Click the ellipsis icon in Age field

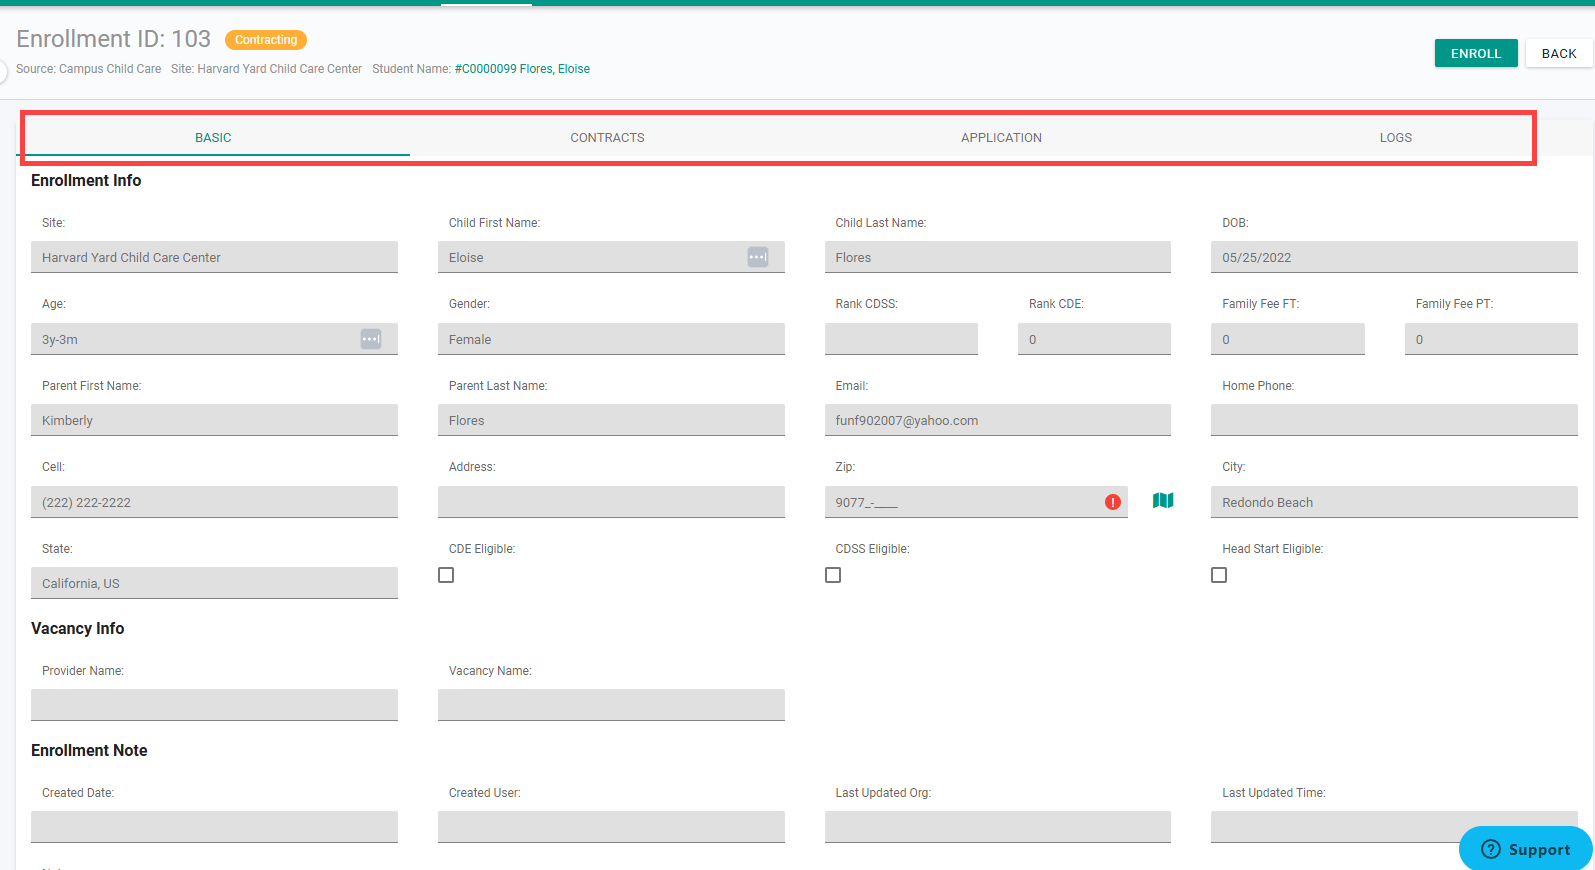coord(371,339)
